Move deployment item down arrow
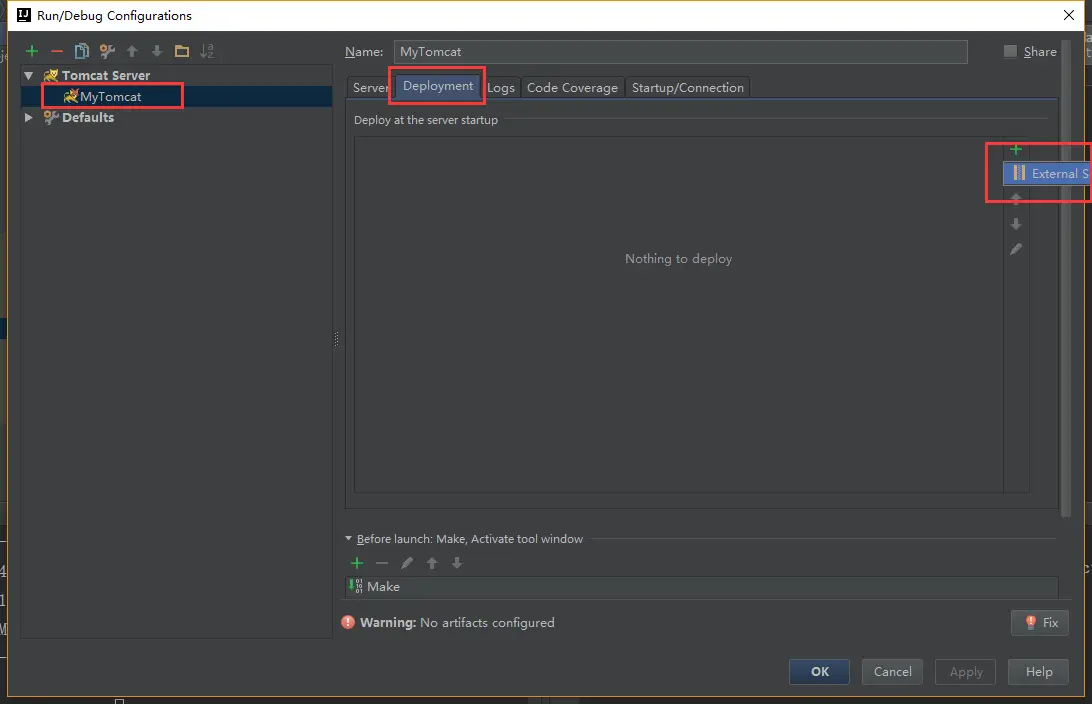This screenshot has width=1092, height=704. [x=1016, y=224]
